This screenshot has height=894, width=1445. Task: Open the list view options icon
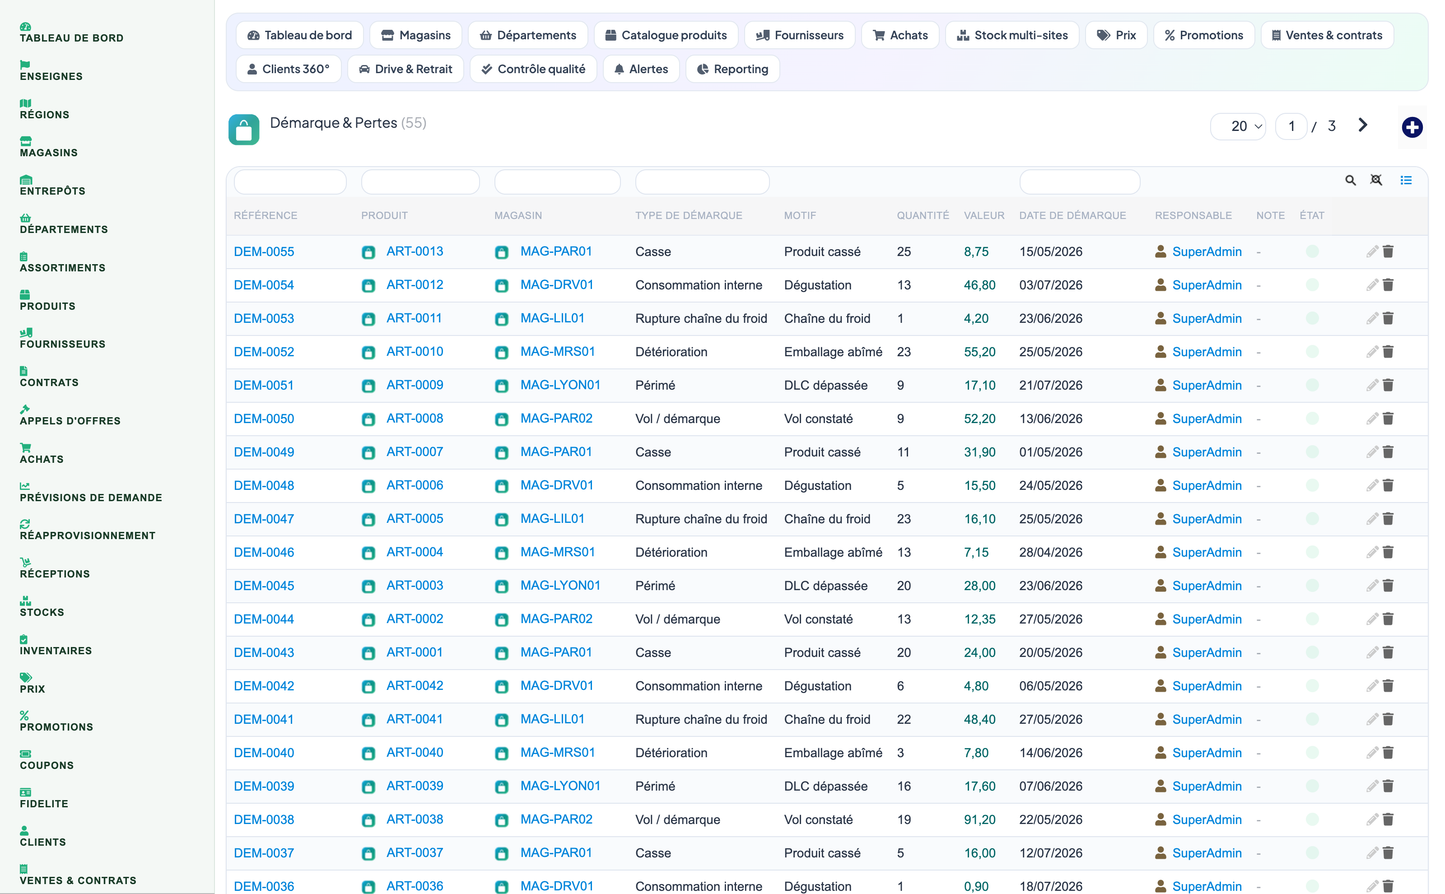click(x=1406, y=181)
